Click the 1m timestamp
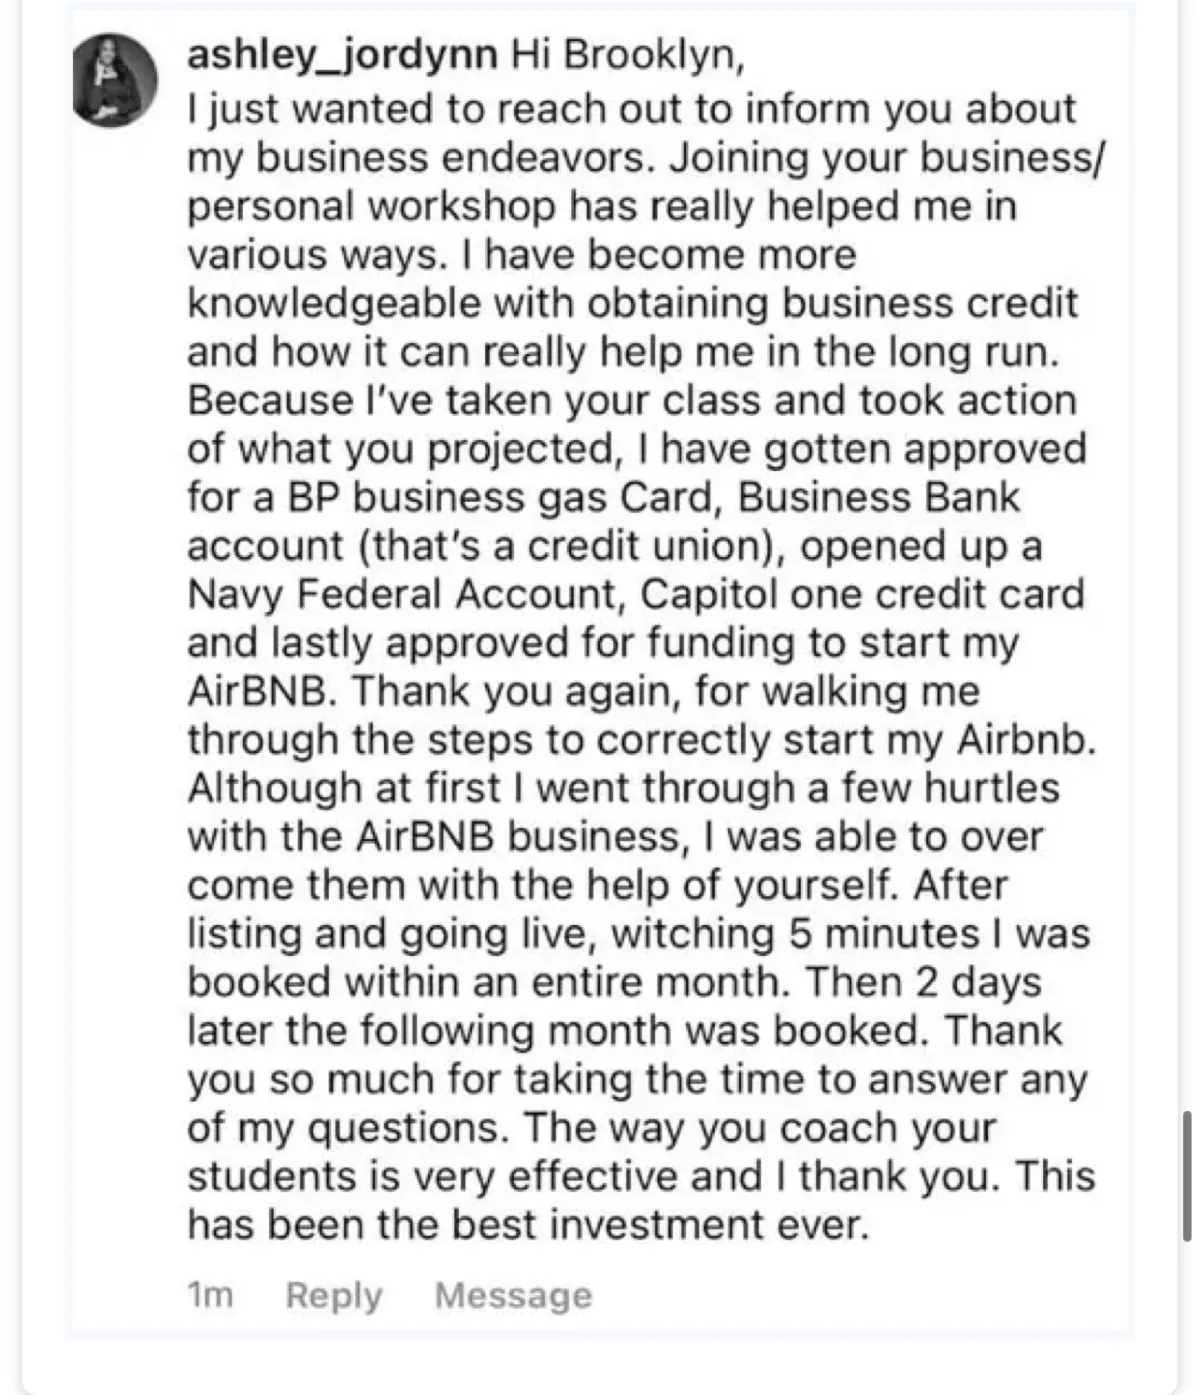This screenshot has width=1200, height=1395. [210, 1295]
